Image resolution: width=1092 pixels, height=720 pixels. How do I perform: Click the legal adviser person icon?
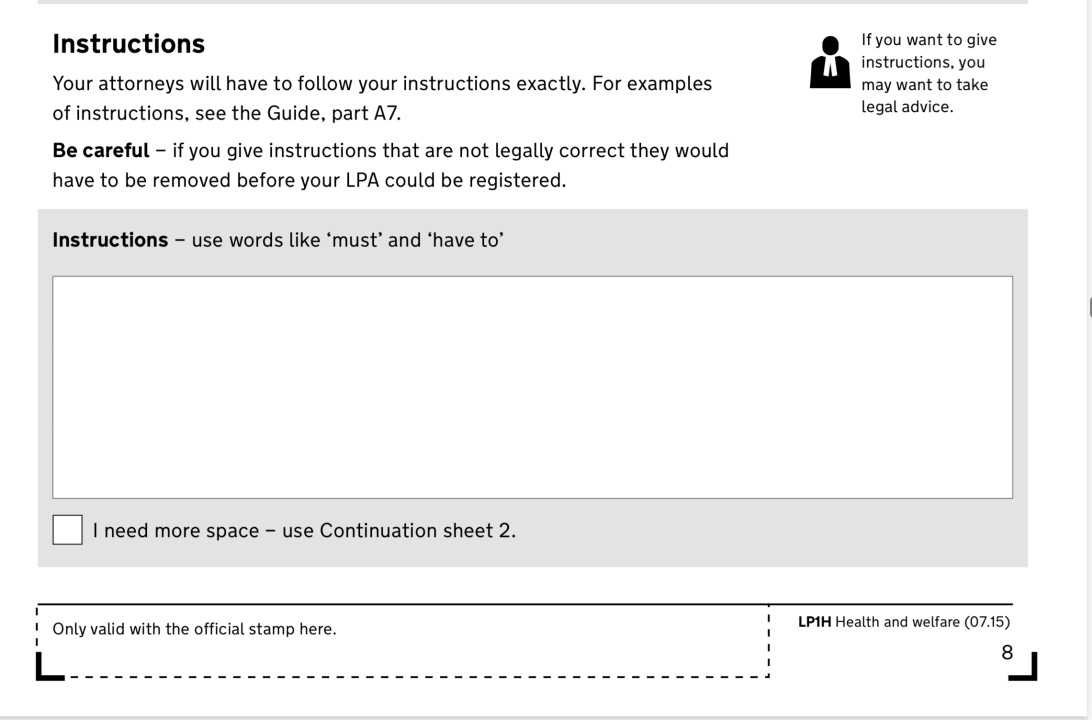(x=830, y=63)
